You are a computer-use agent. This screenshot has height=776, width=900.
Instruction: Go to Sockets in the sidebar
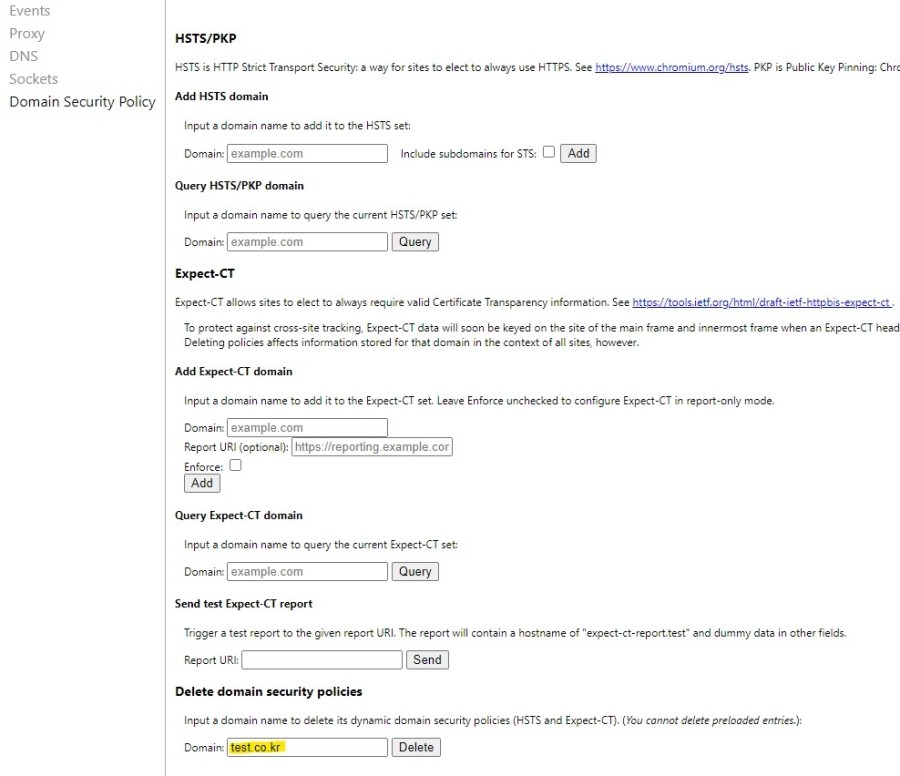34,79
